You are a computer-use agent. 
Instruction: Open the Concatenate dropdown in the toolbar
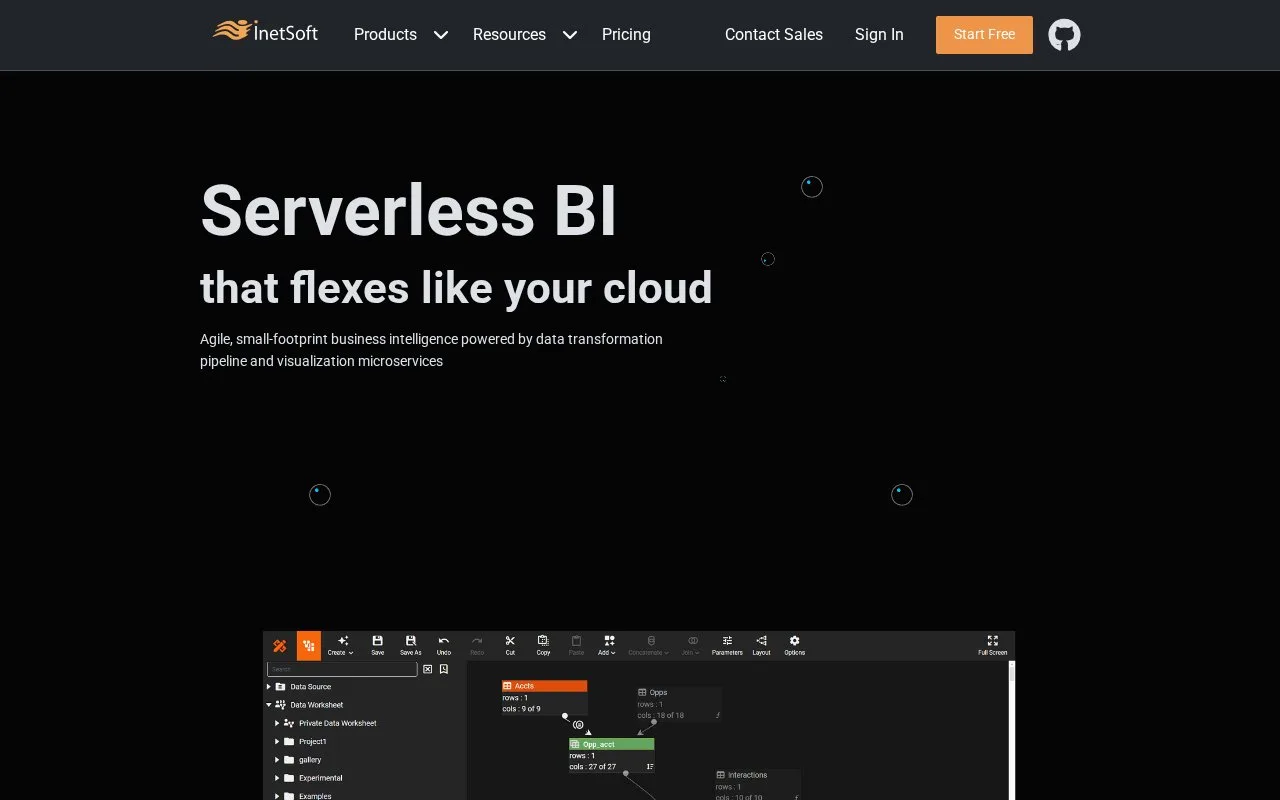coord(649,645)
